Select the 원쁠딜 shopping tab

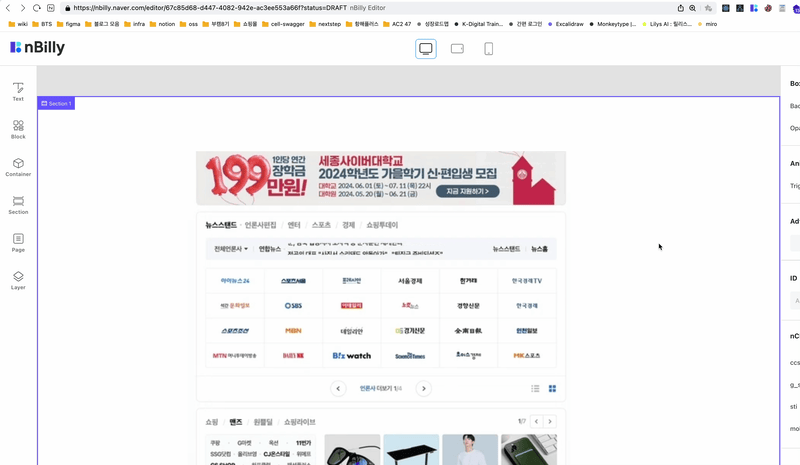(263, 422)
